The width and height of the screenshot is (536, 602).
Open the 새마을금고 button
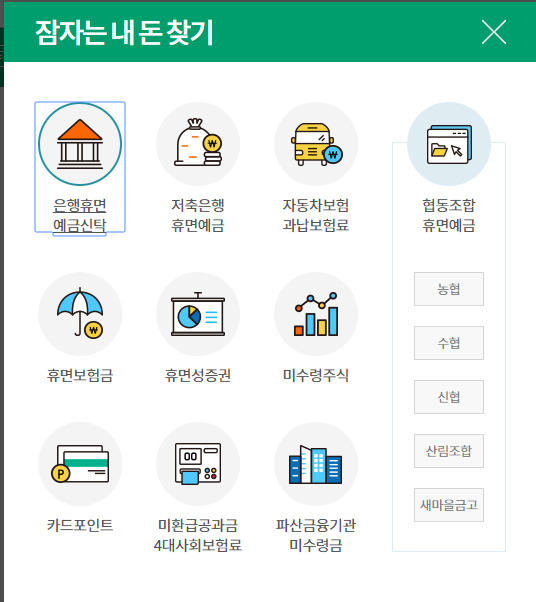pos(449,505)
